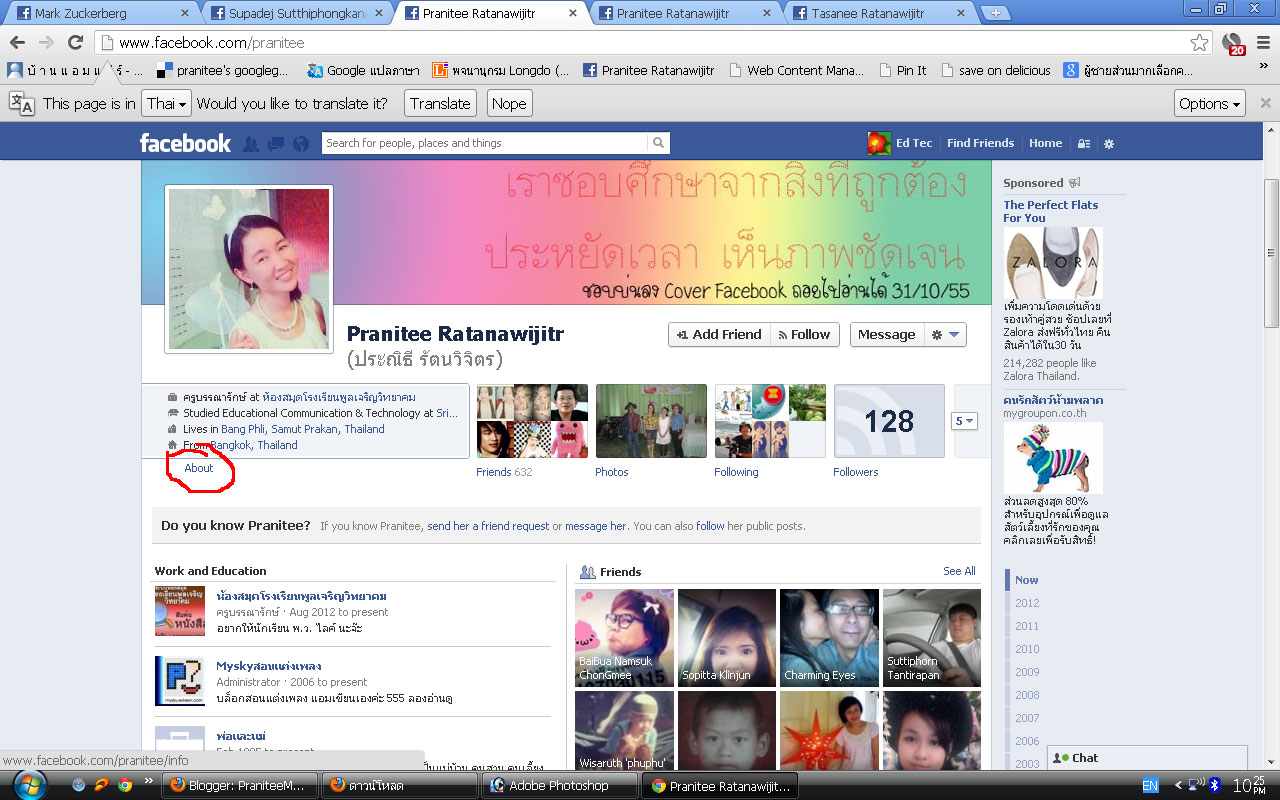The width and height of the screenshot is (1280, 800).
Task: Open privacy shortcuts lock icon
Action: [x=1084, y=144]
